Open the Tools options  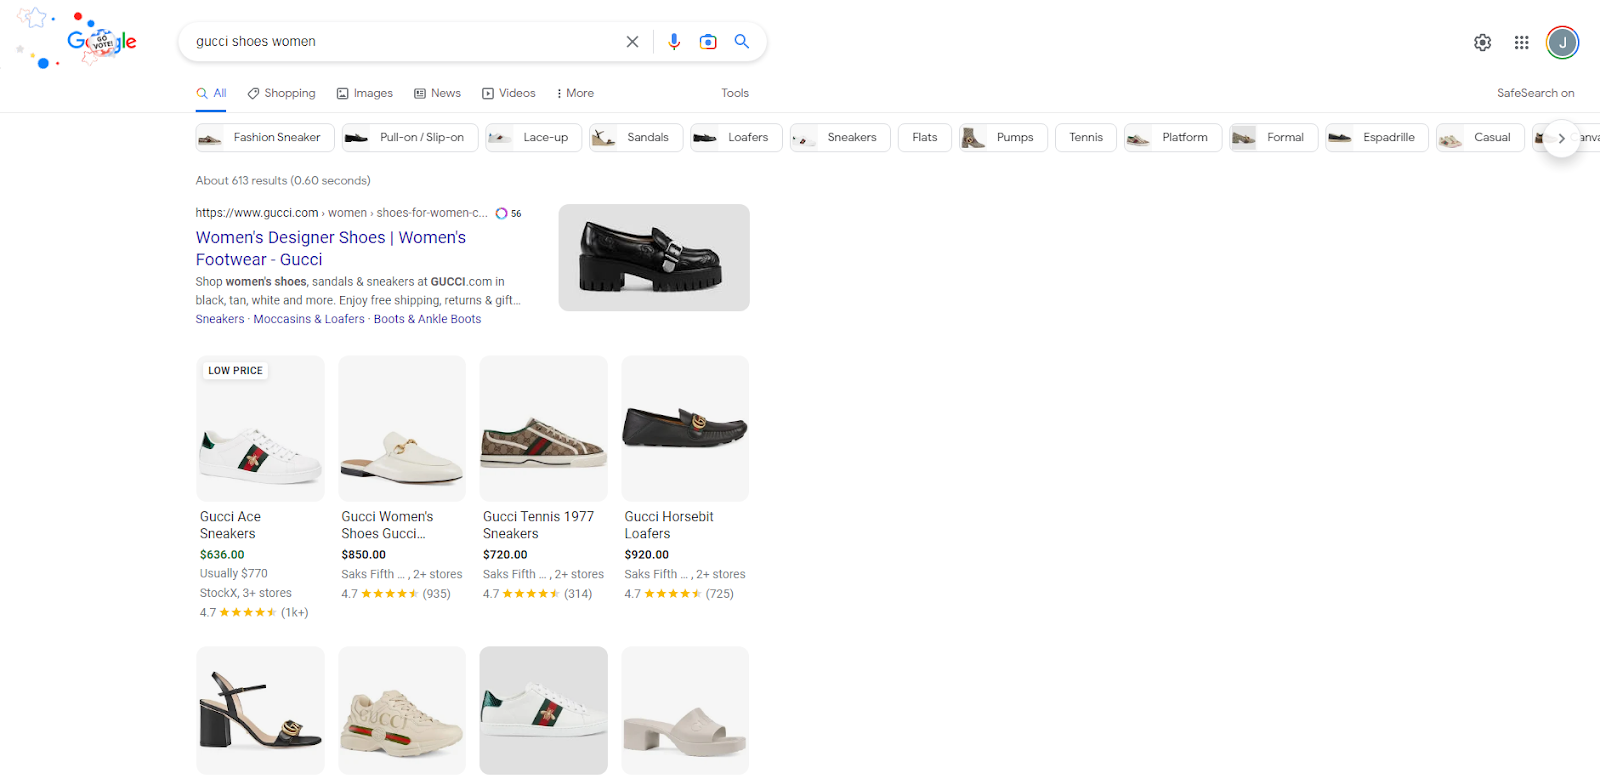pos(735,93)
